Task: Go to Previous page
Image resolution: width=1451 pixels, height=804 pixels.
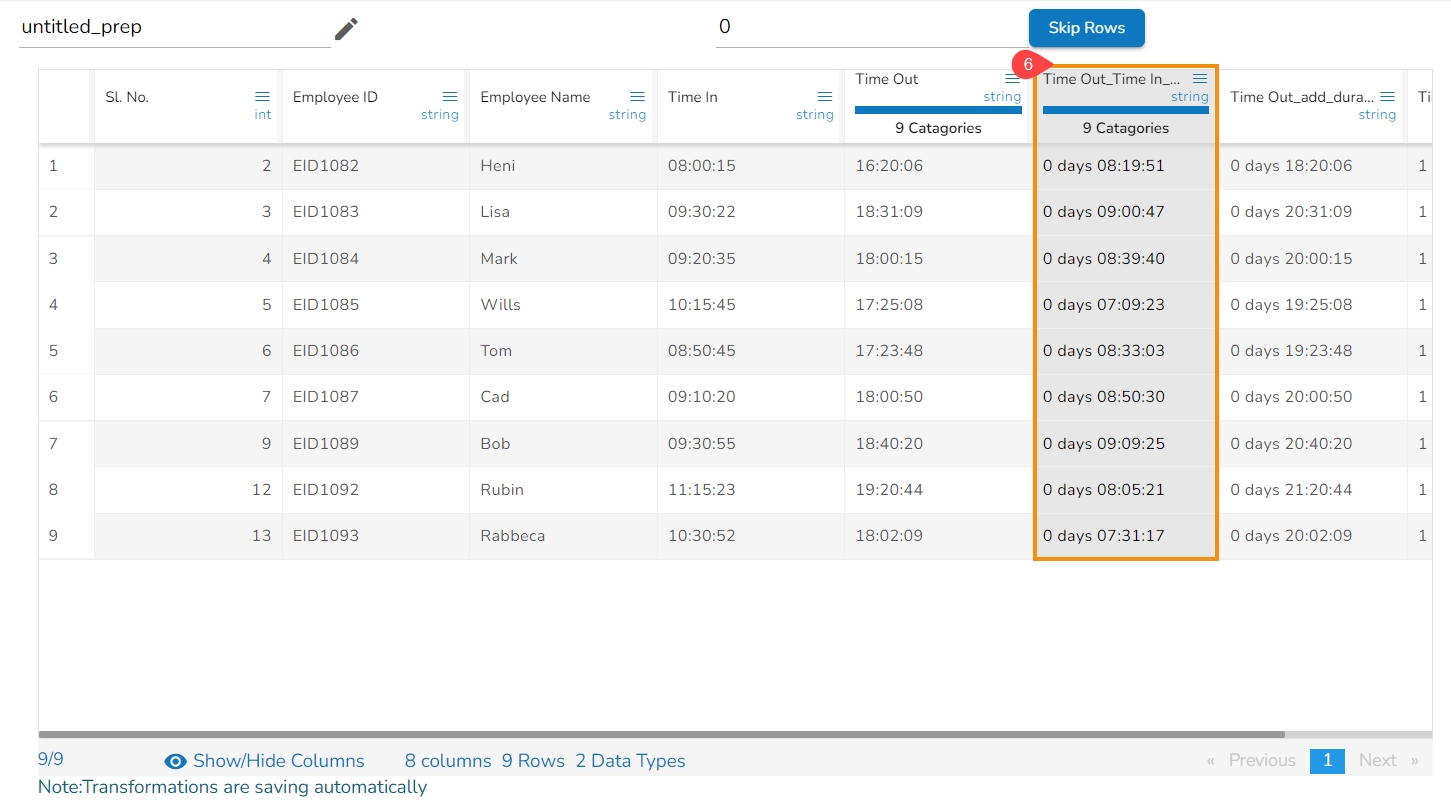Action: coord(1261,761)
